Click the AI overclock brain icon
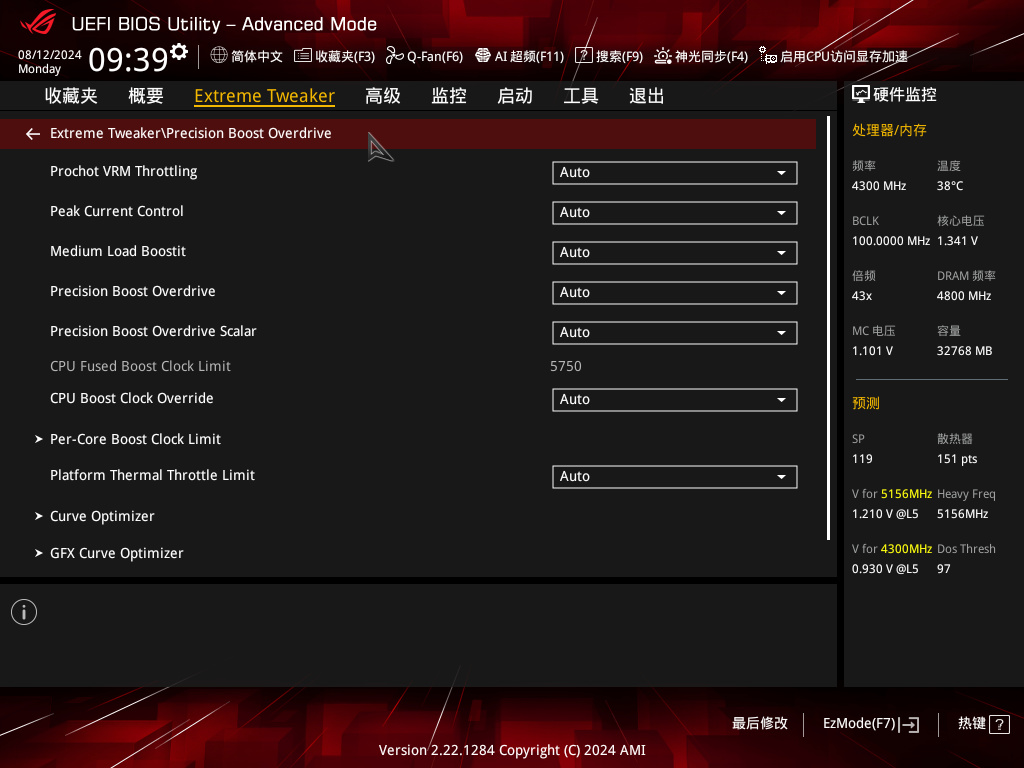This screenshot has width=1024, height=768. pyautogui.click(x=483, y=56)
